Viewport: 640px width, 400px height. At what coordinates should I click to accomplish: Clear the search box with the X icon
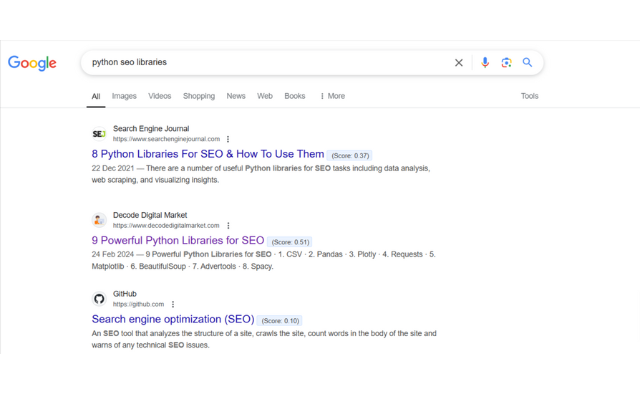click(459, 62)
